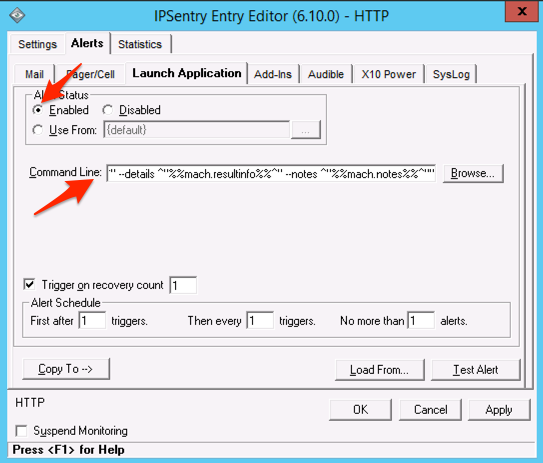Select the Alerts tab
Image resolution: width=543 pixels, height=463 pixels.
tap(87, 43)
